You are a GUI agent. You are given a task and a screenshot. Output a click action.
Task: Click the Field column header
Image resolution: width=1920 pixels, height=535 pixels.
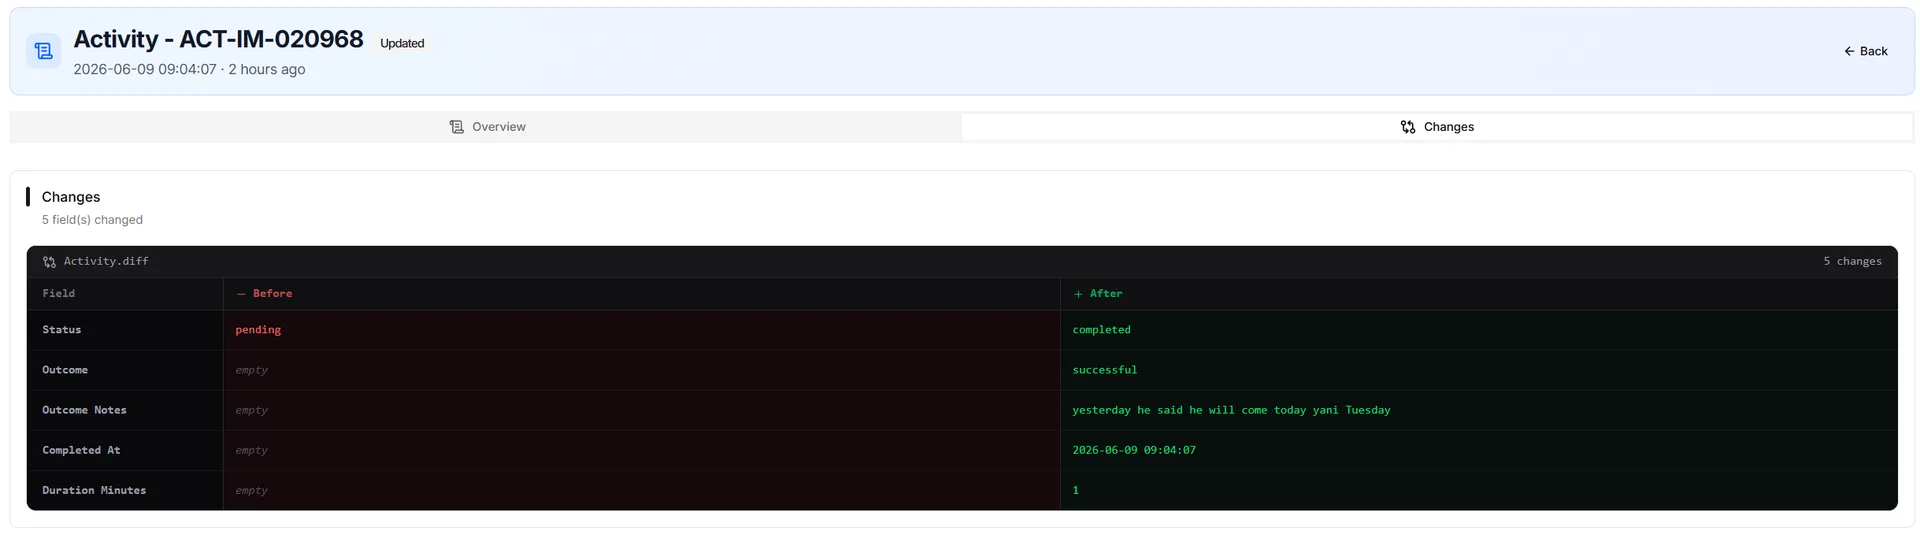[59, 293]
